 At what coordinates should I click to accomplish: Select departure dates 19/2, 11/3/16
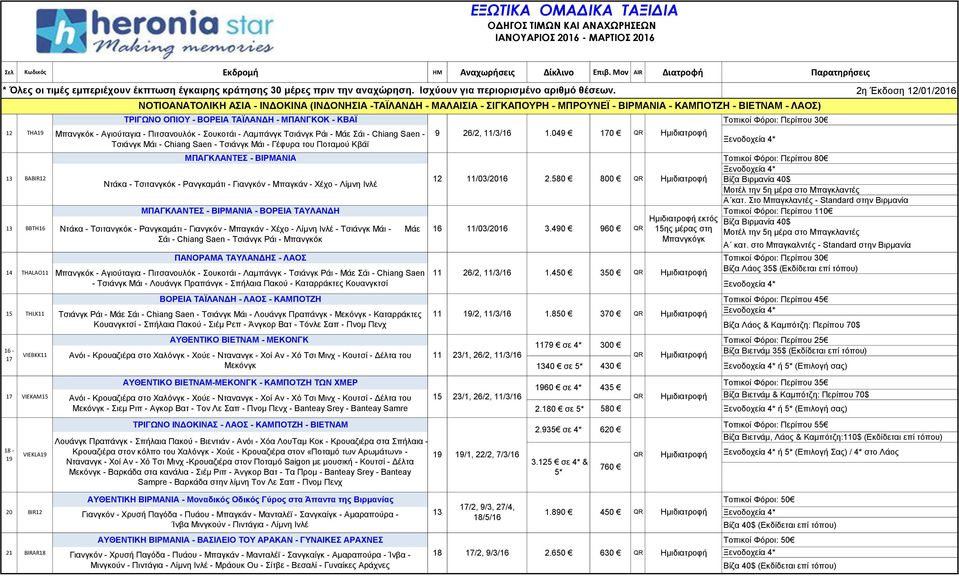(487, 314)
